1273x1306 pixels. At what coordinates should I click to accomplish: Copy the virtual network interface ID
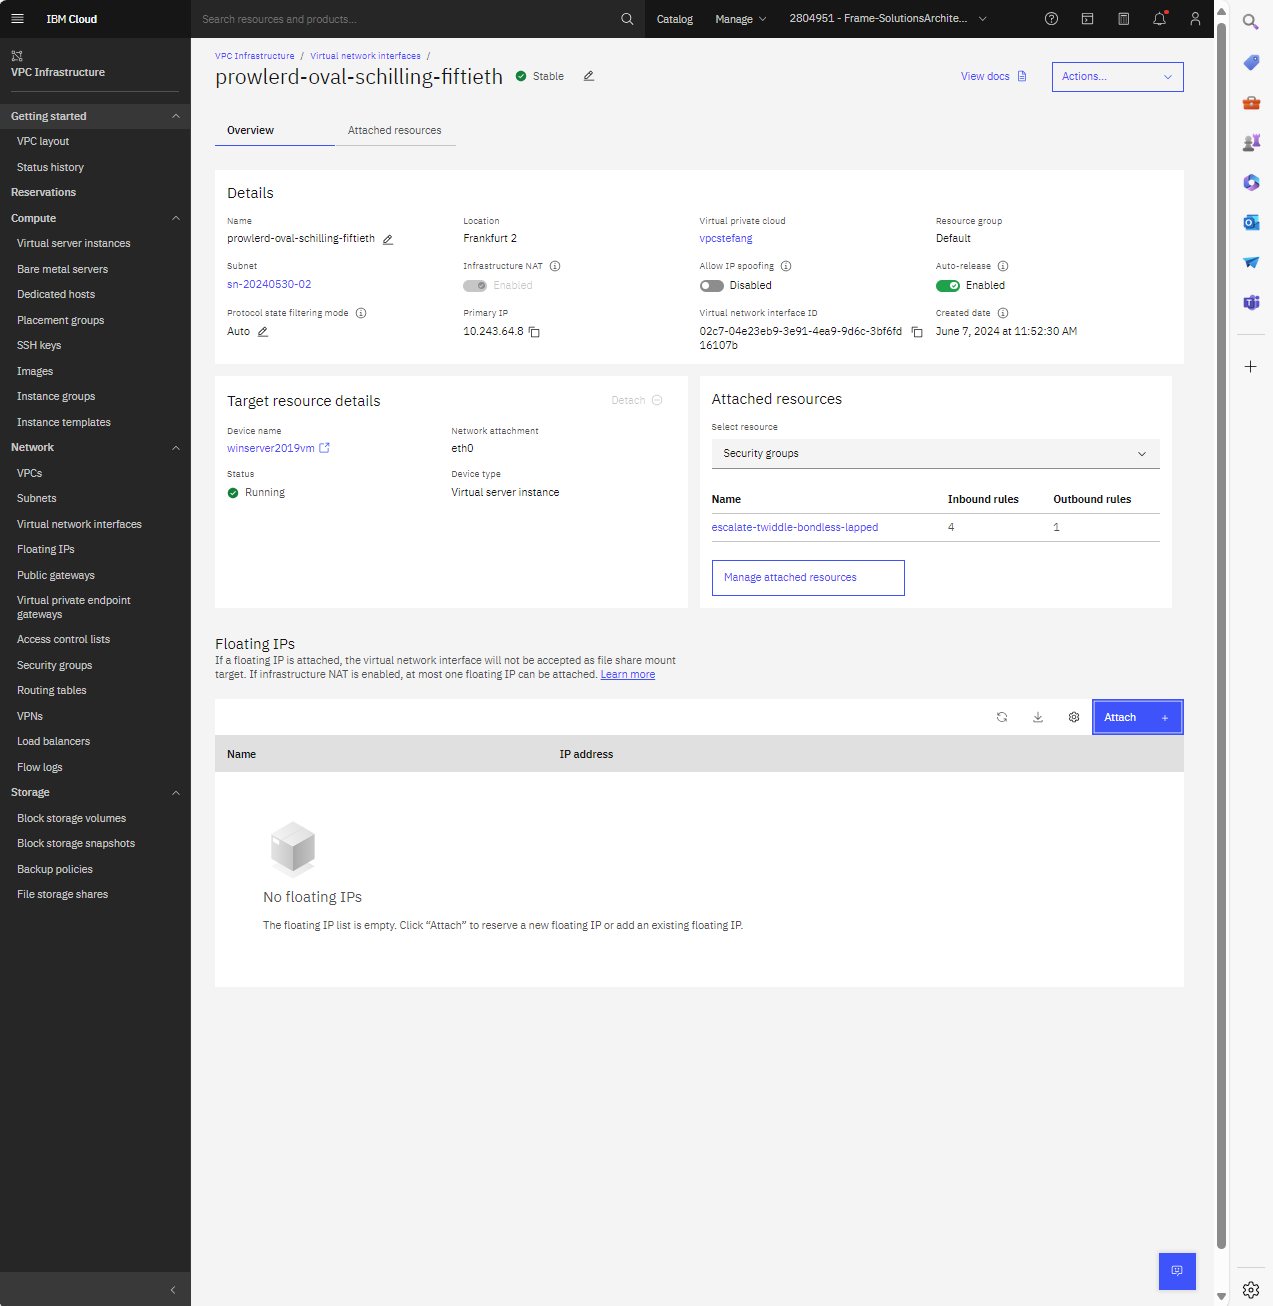[x=917, y=332]
